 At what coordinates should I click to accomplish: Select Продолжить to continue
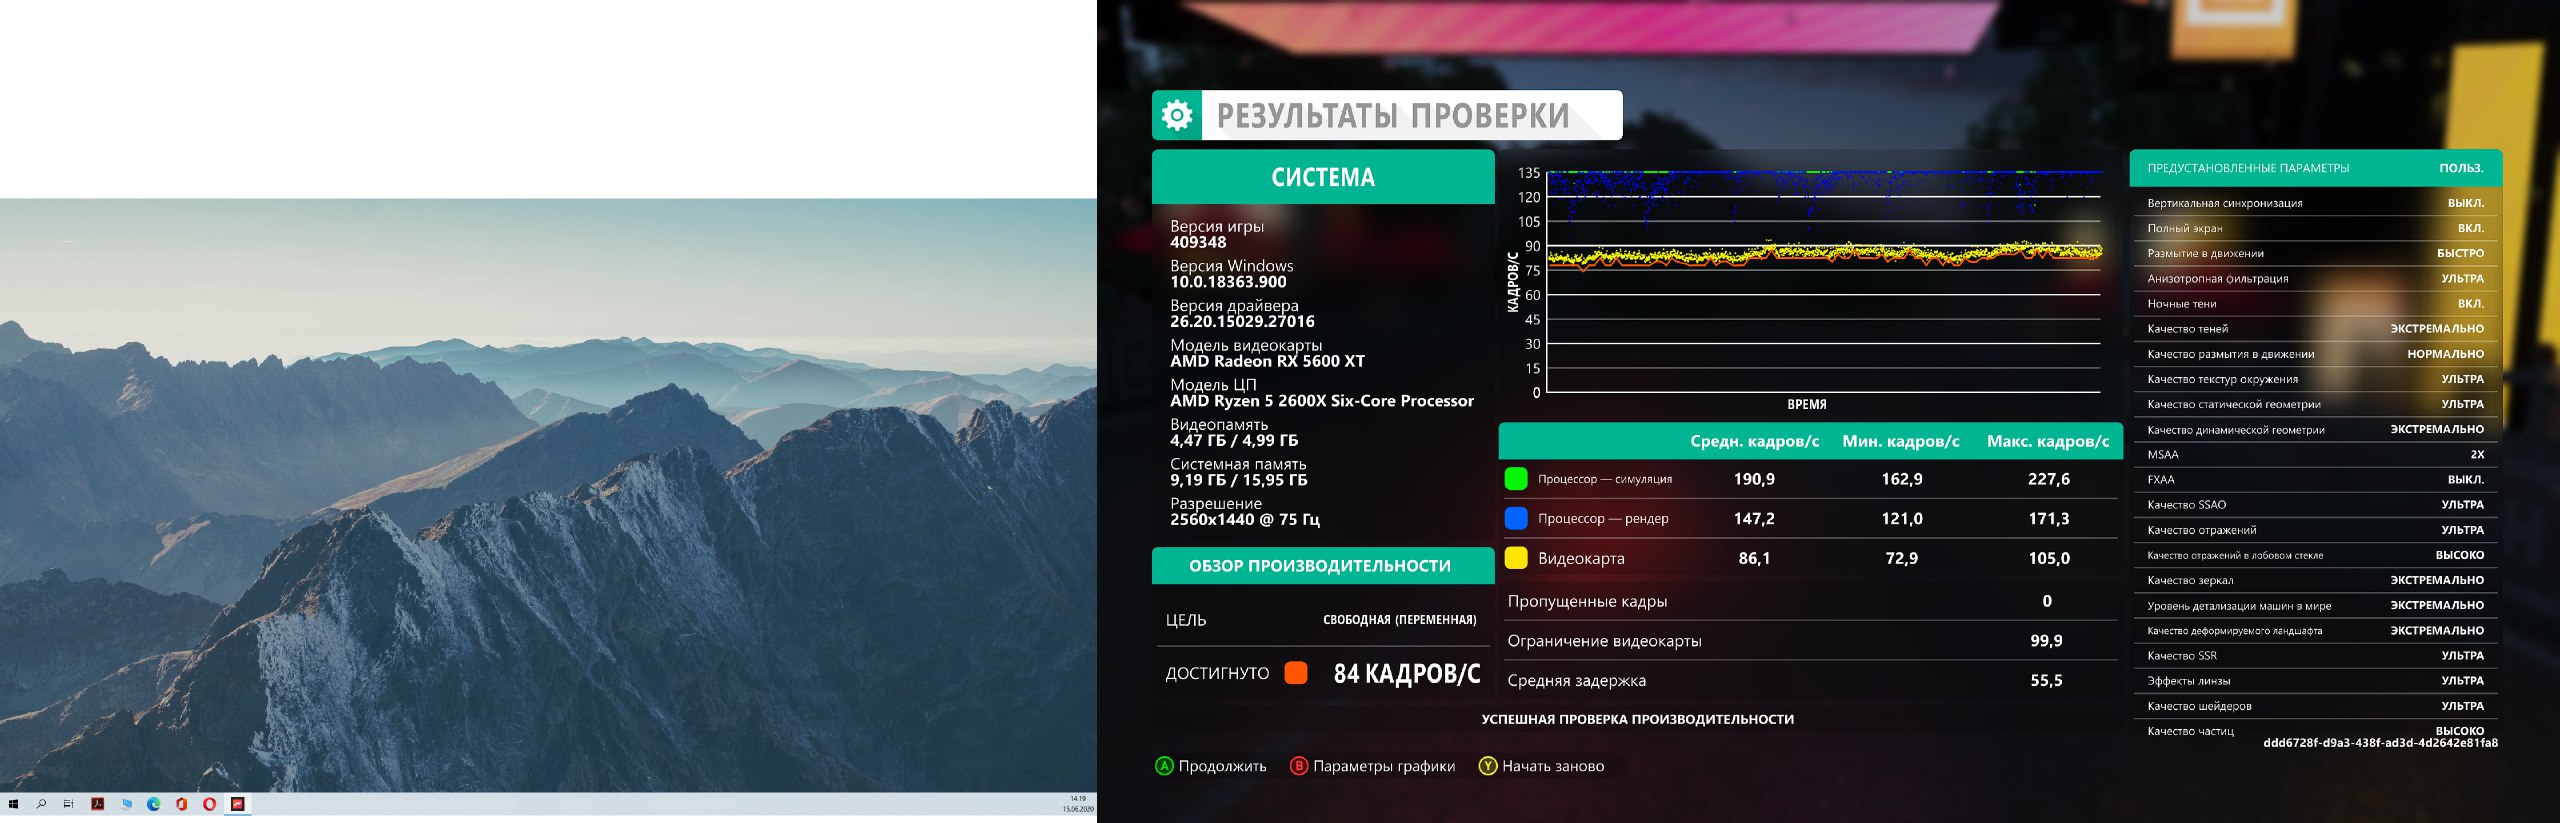point(1211,766)
